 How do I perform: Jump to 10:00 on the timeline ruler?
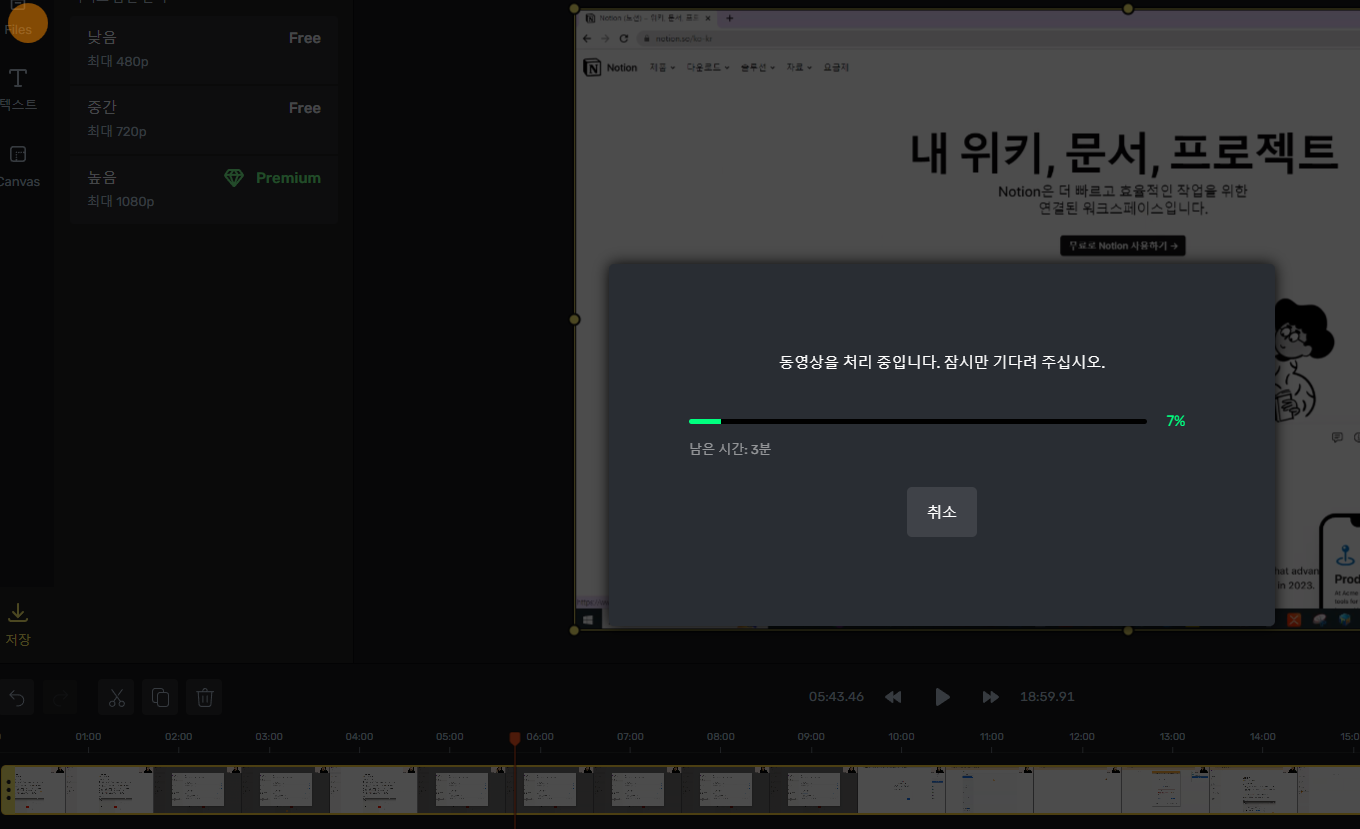click(901, 737)
